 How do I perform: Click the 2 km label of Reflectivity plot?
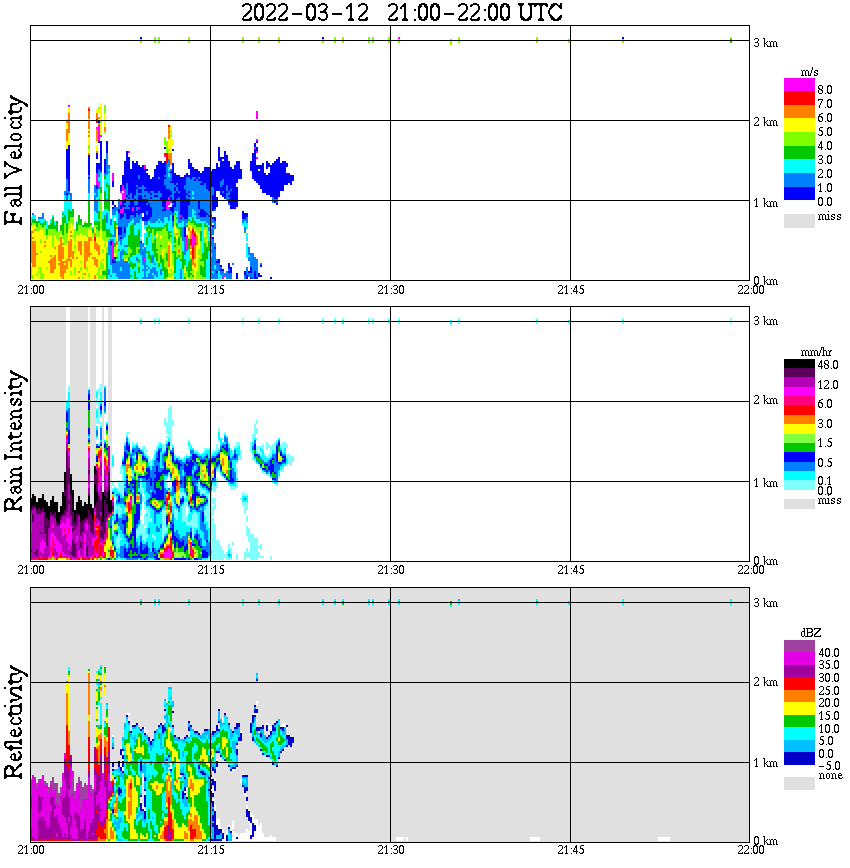pyautogui.click(x=765, y=682)
